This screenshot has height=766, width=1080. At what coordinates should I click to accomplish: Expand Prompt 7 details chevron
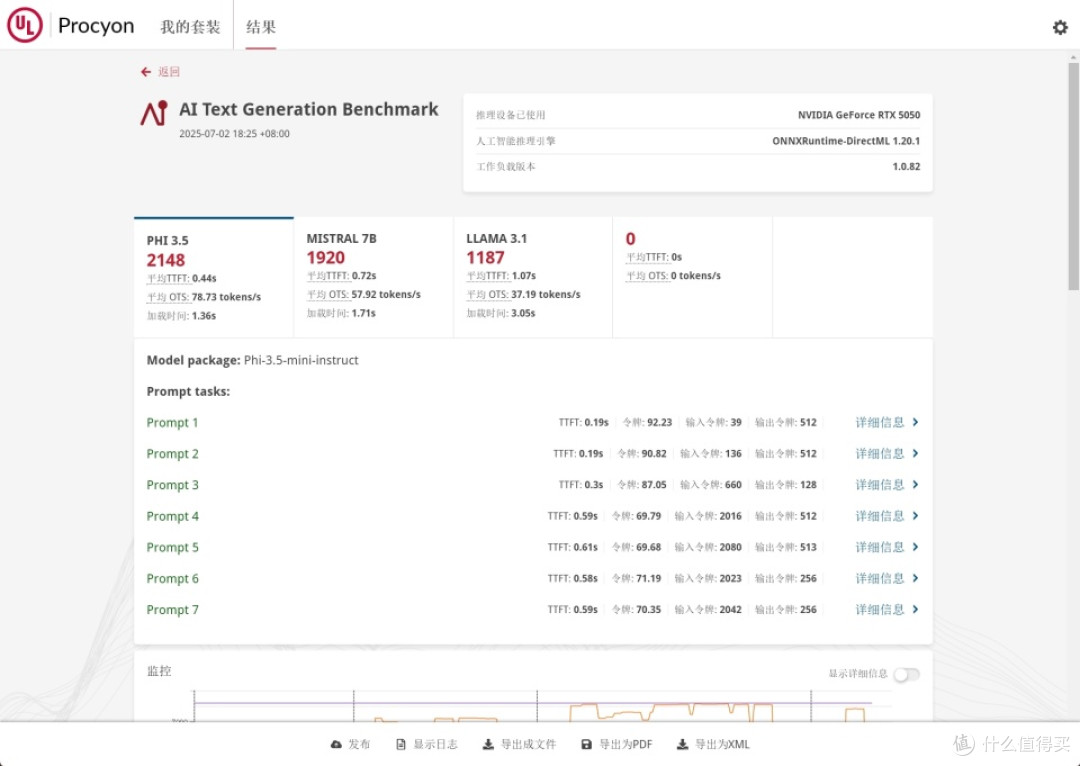click(915, 609)
